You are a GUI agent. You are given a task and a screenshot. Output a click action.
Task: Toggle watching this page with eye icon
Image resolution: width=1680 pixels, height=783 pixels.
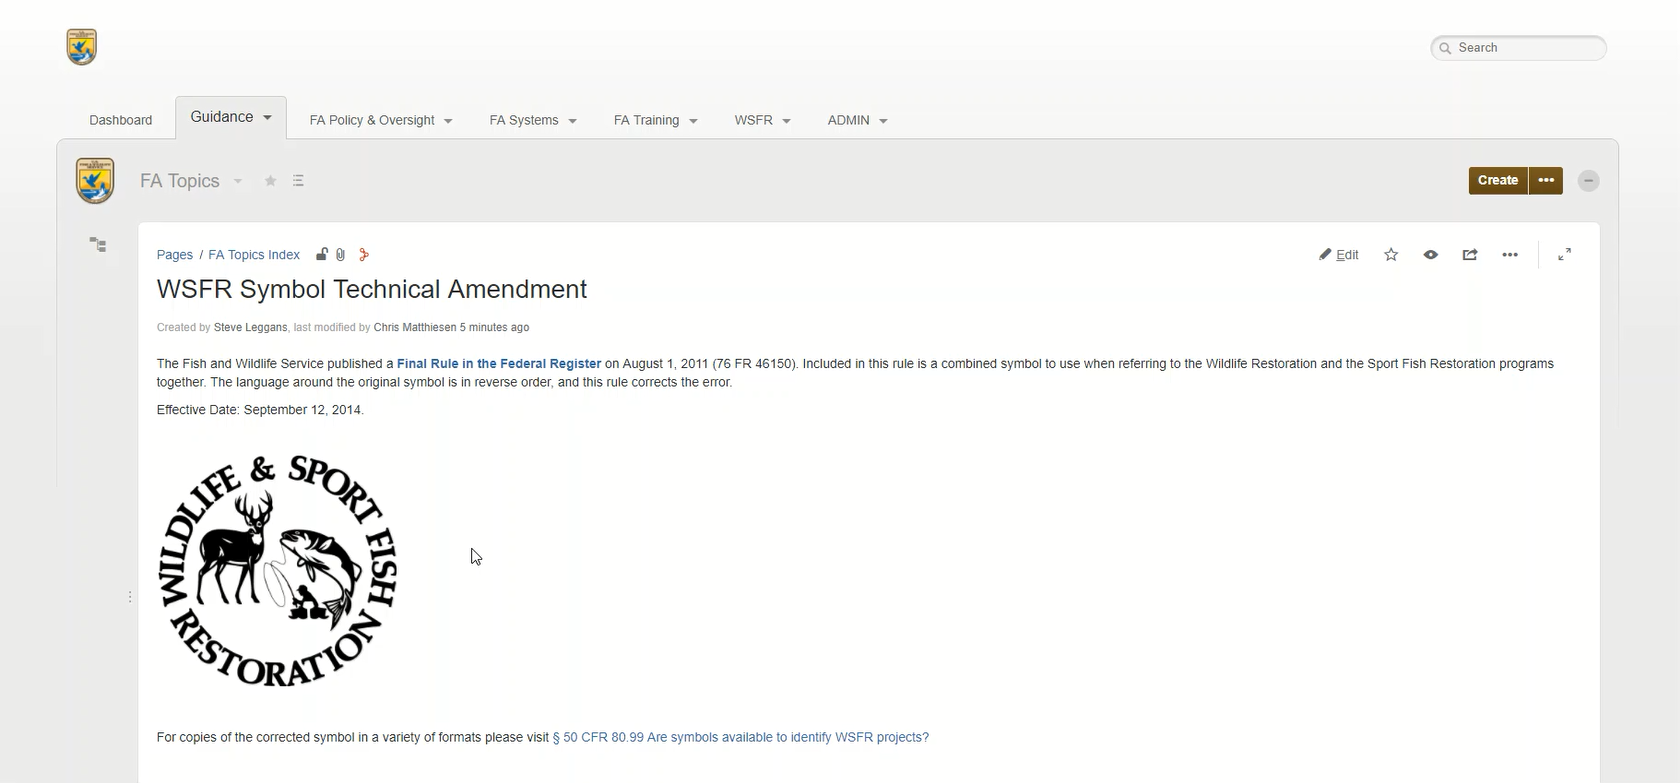pos(1431,255)
